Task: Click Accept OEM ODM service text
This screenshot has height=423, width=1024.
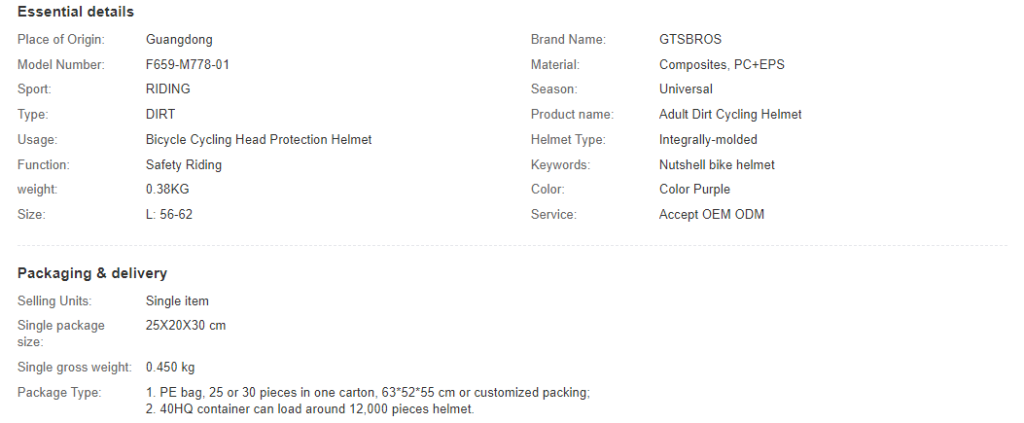Action: pyautogui.click(x=711, y=214)
